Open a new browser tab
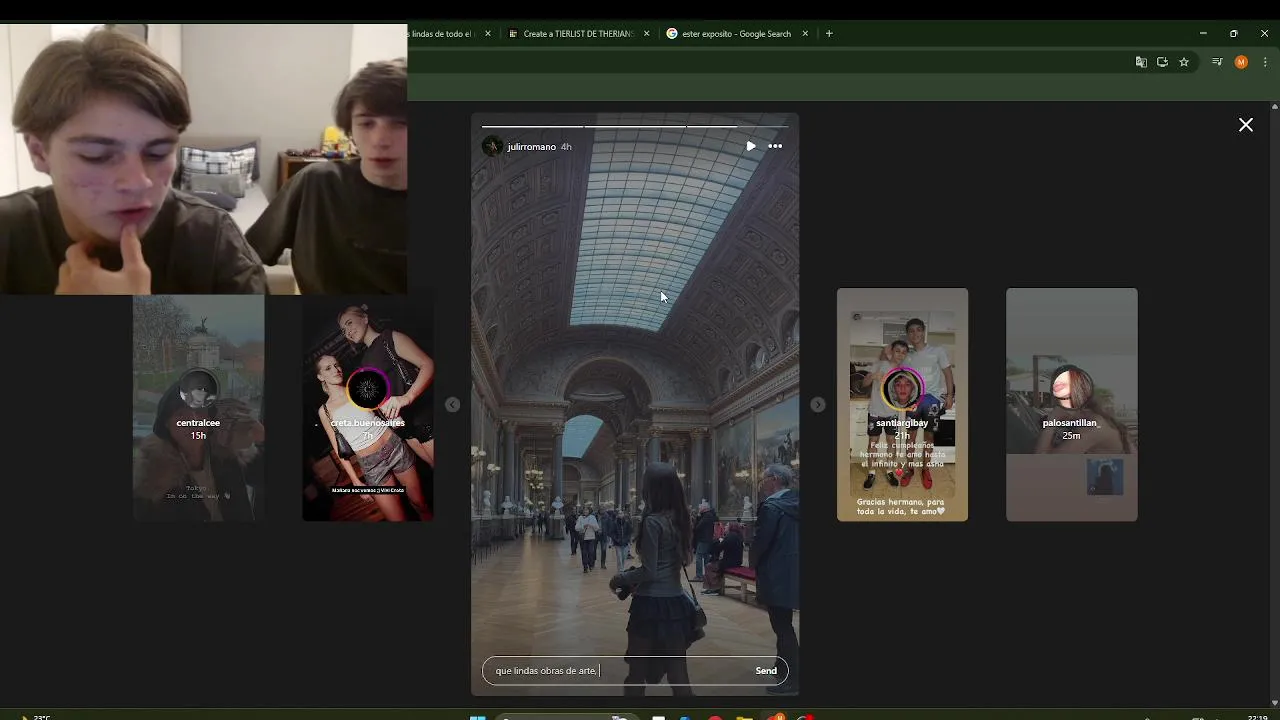1280x720 pixels. coord(829,33)
